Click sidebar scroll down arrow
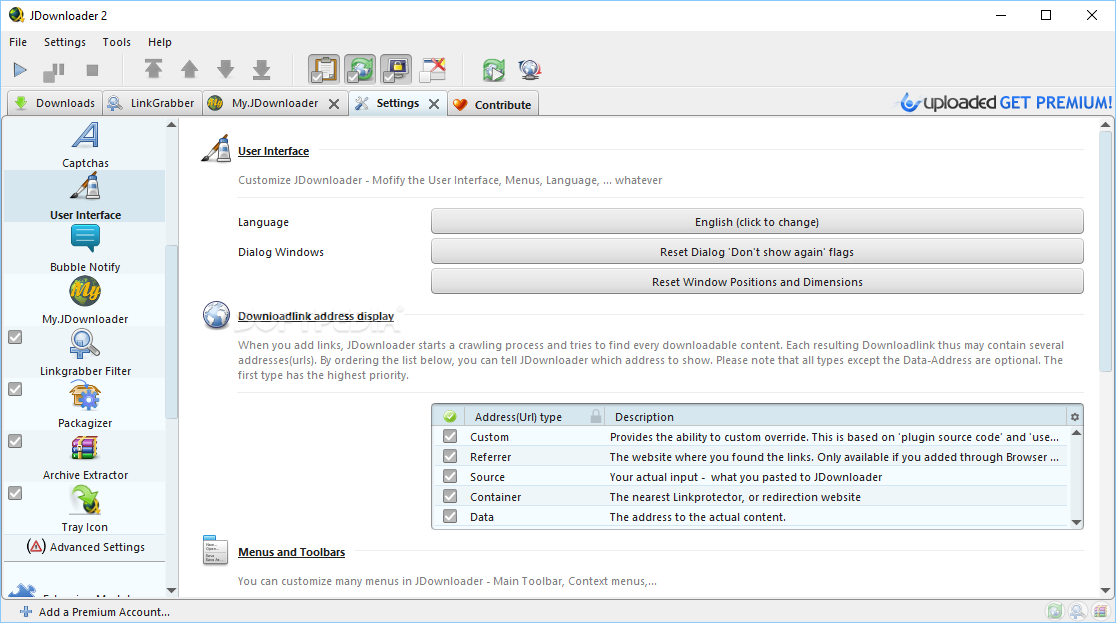This screenshot has height=623, width=1116. (172, 590)
